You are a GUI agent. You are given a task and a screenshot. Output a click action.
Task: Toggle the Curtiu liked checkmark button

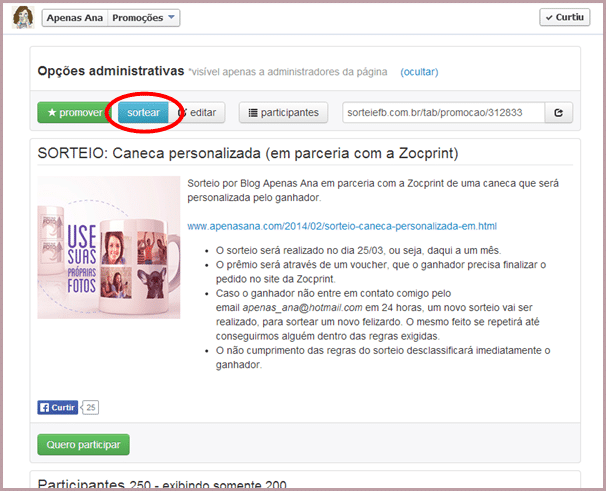point(564,18)
